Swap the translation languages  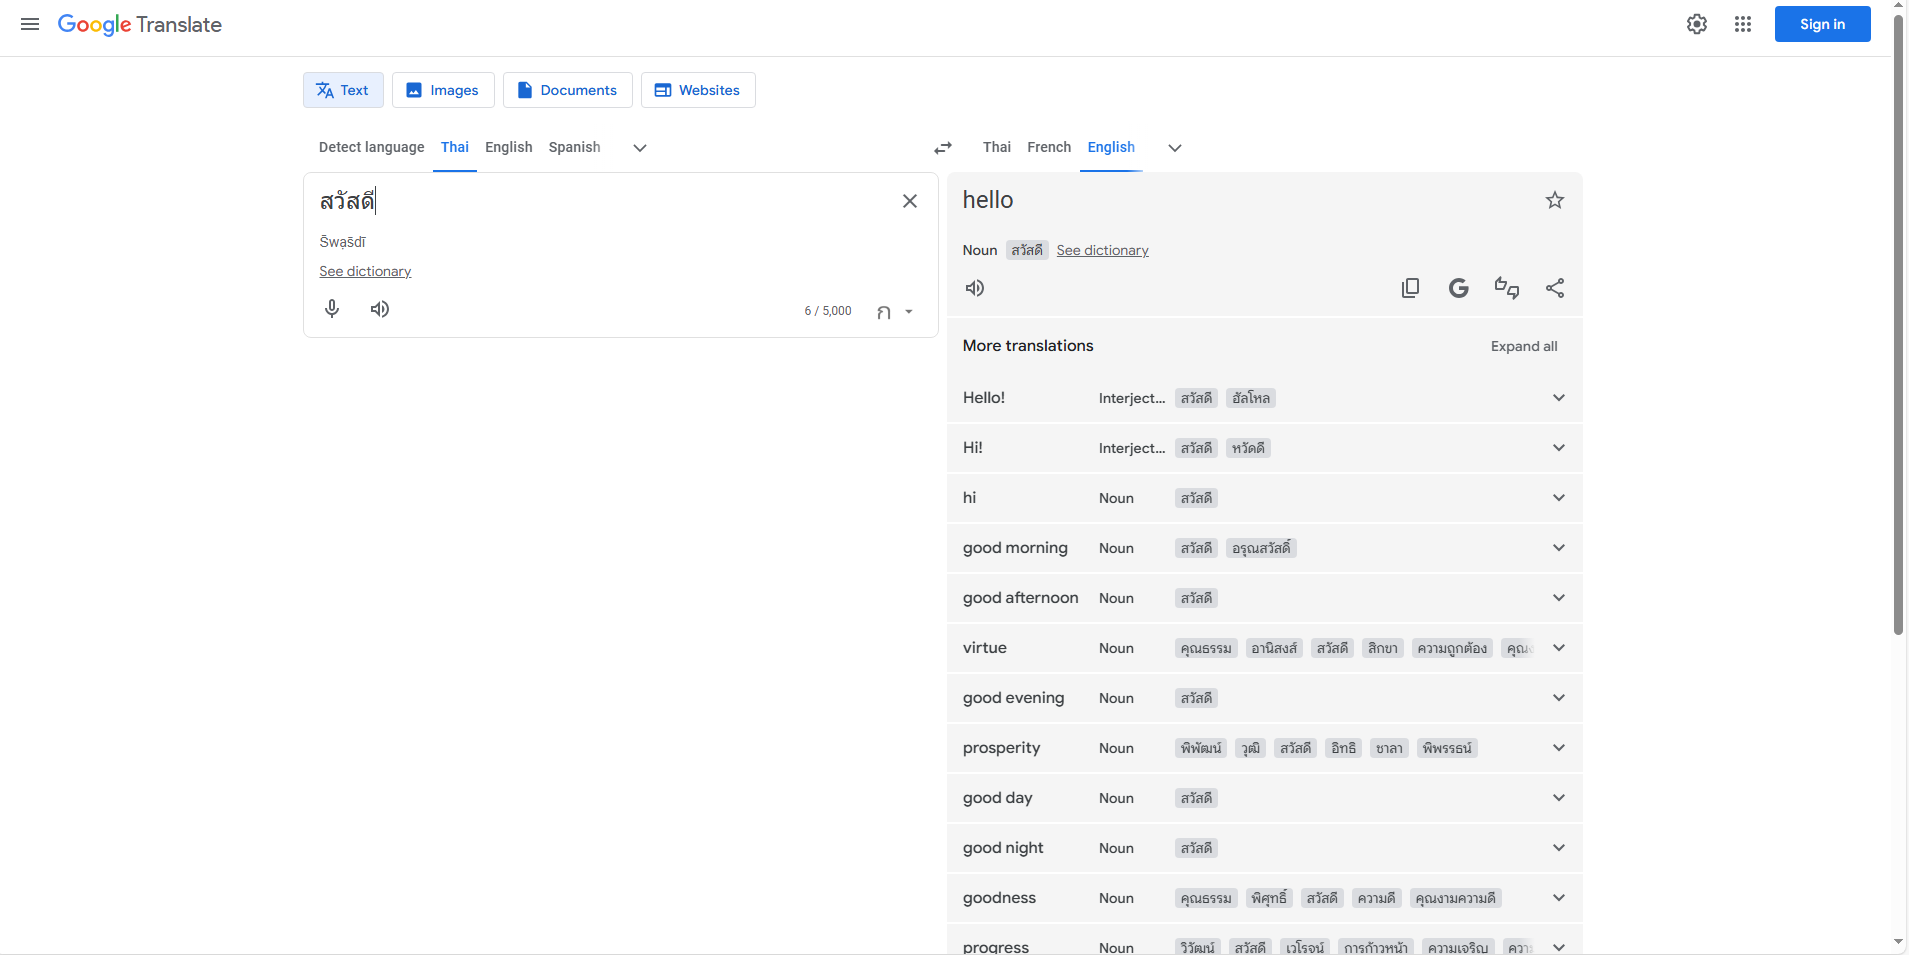pyautogui.click(x=942, y=147)
